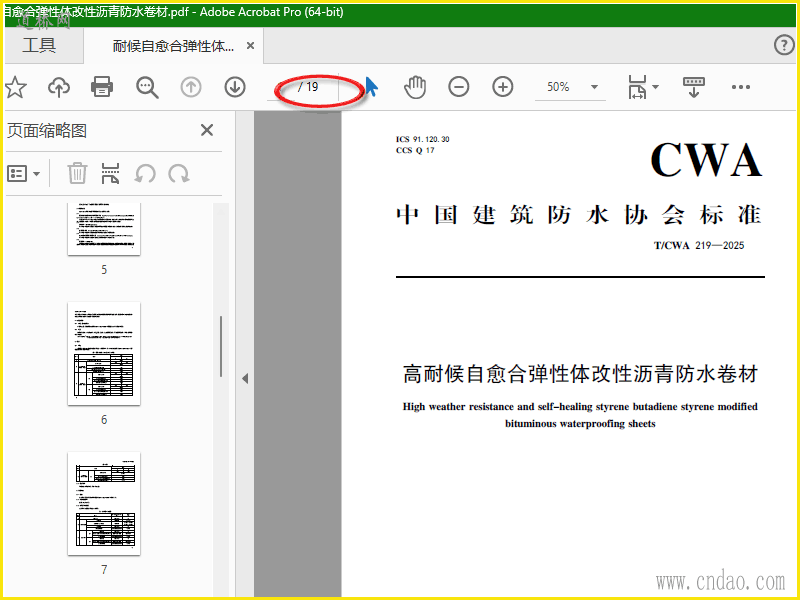800x600 pixels.
Task: Open the help question mark icon
Action: pyautogui.click(x=784, y=45)
